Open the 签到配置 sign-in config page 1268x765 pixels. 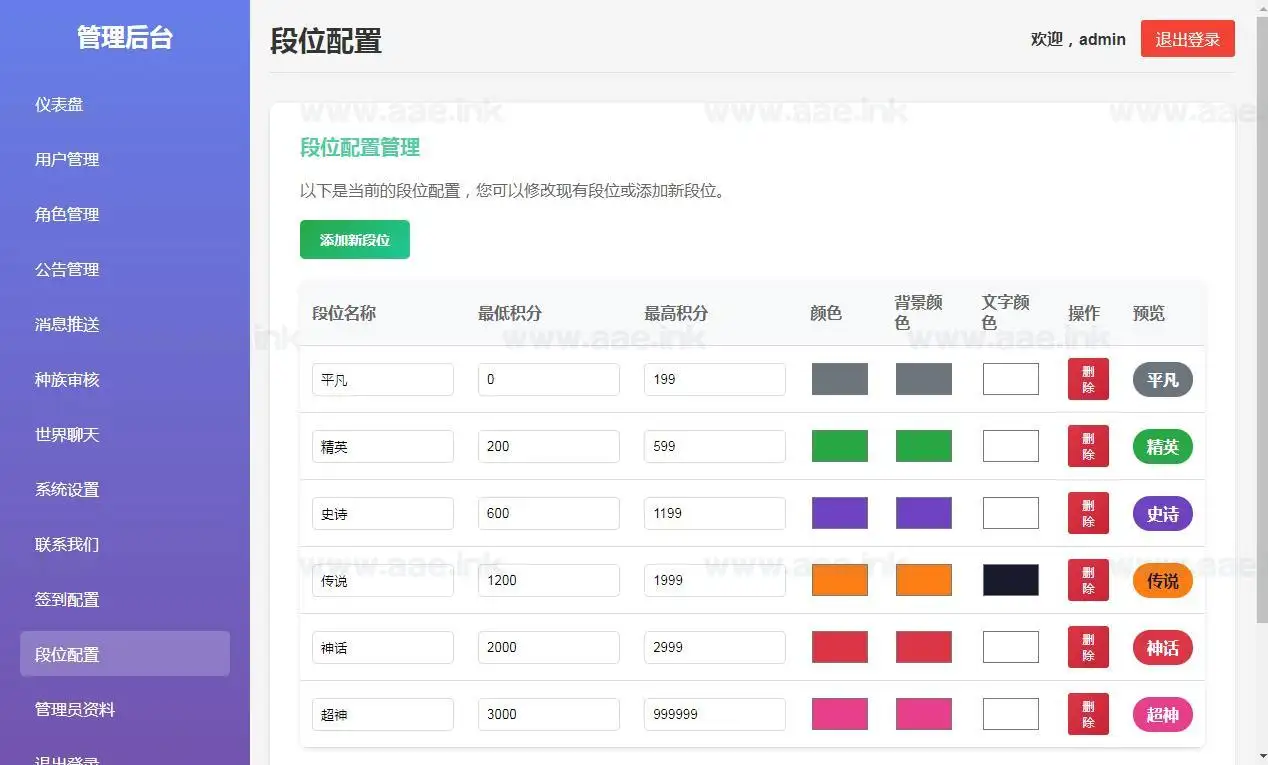[x=67, y=599]
